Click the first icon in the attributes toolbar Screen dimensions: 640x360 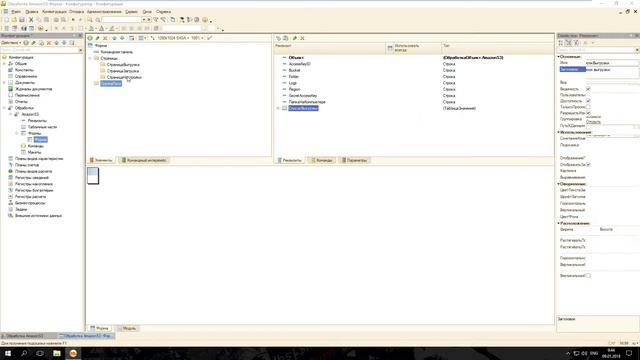[x=278, y=38]
